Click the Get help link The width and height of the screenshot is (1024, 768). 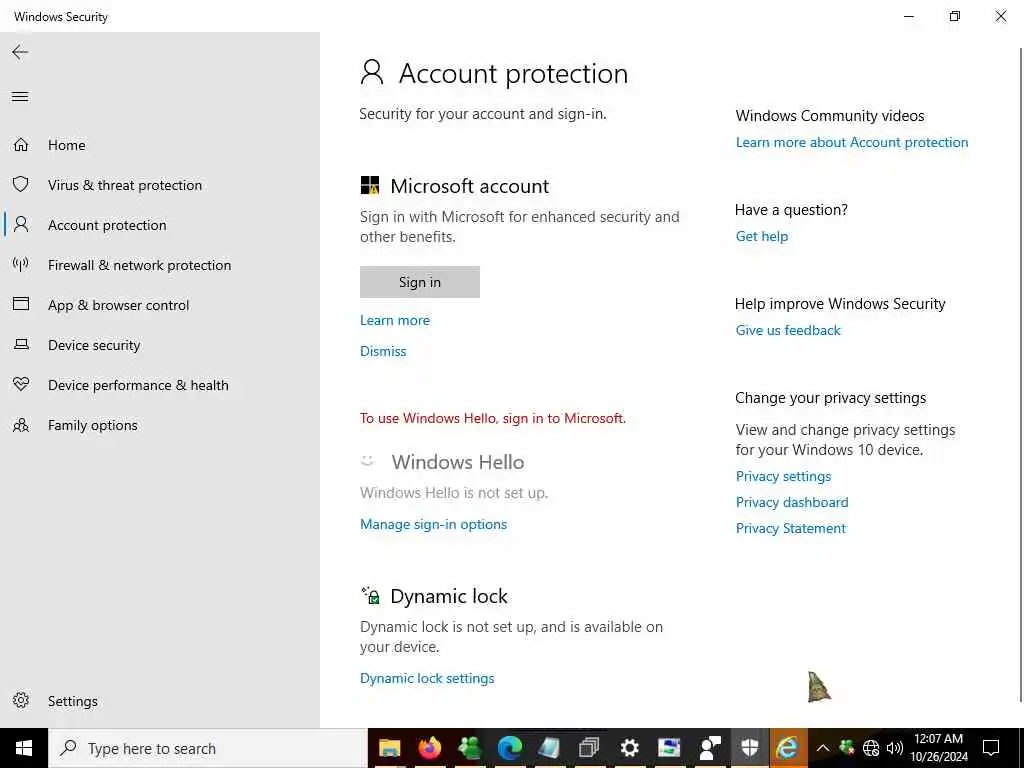[x=761, y=236]
